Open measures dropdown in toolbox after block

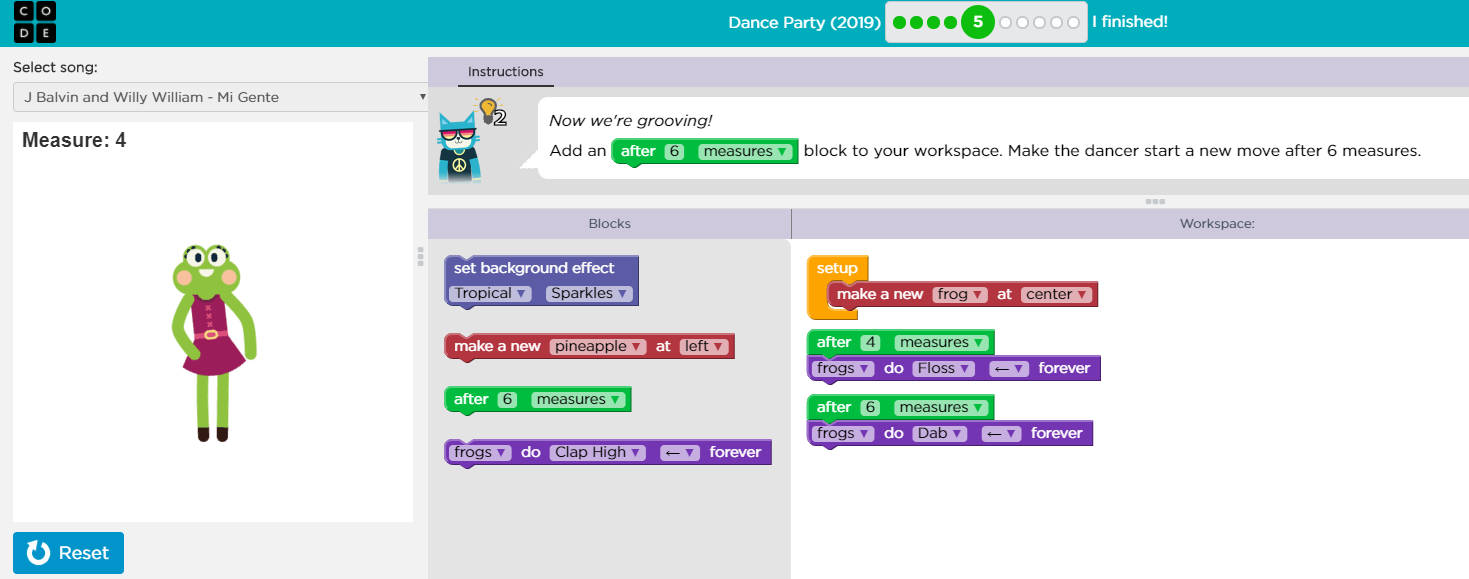click(578, 399)
